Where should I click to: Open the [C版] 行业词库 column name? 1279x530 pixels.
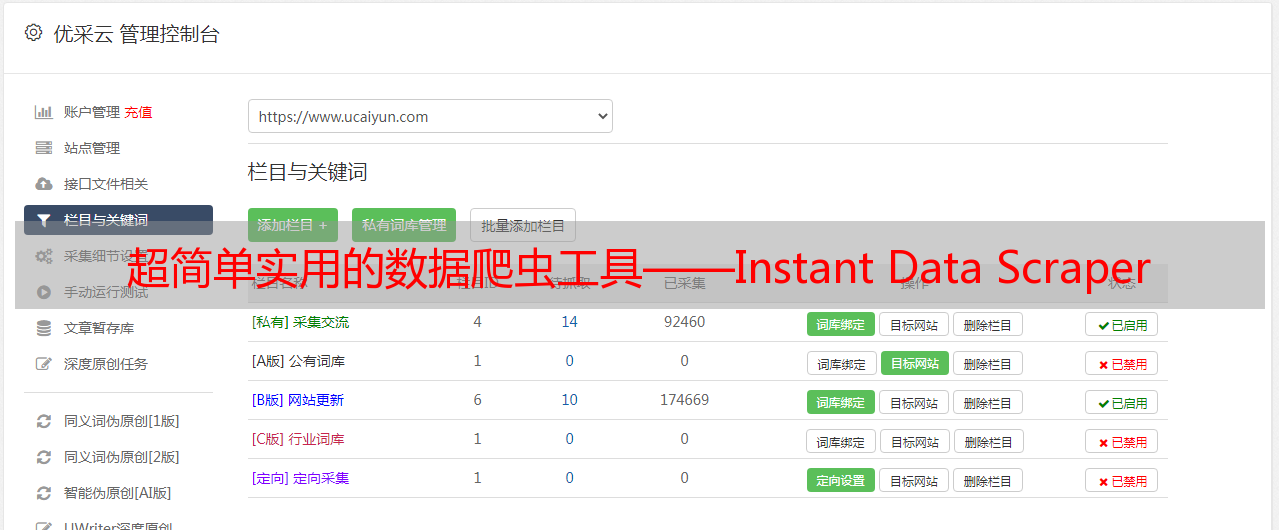coord(298,439)
